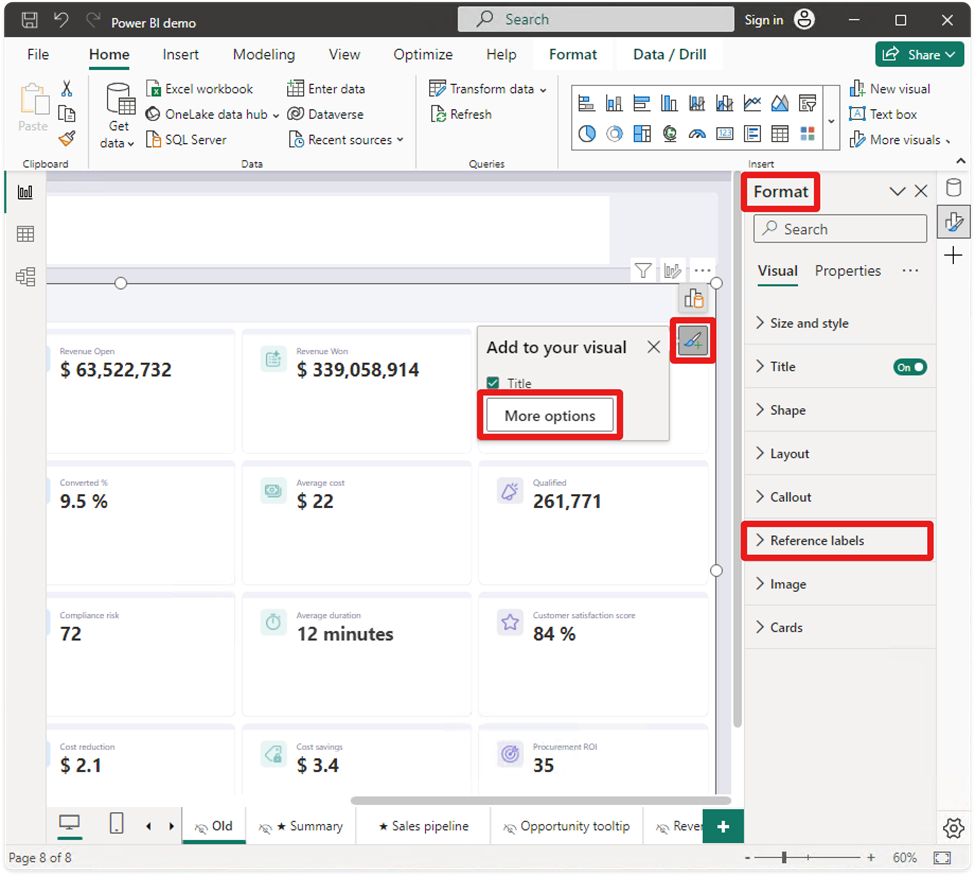Expand the Image section

click(x=839, y=584)
